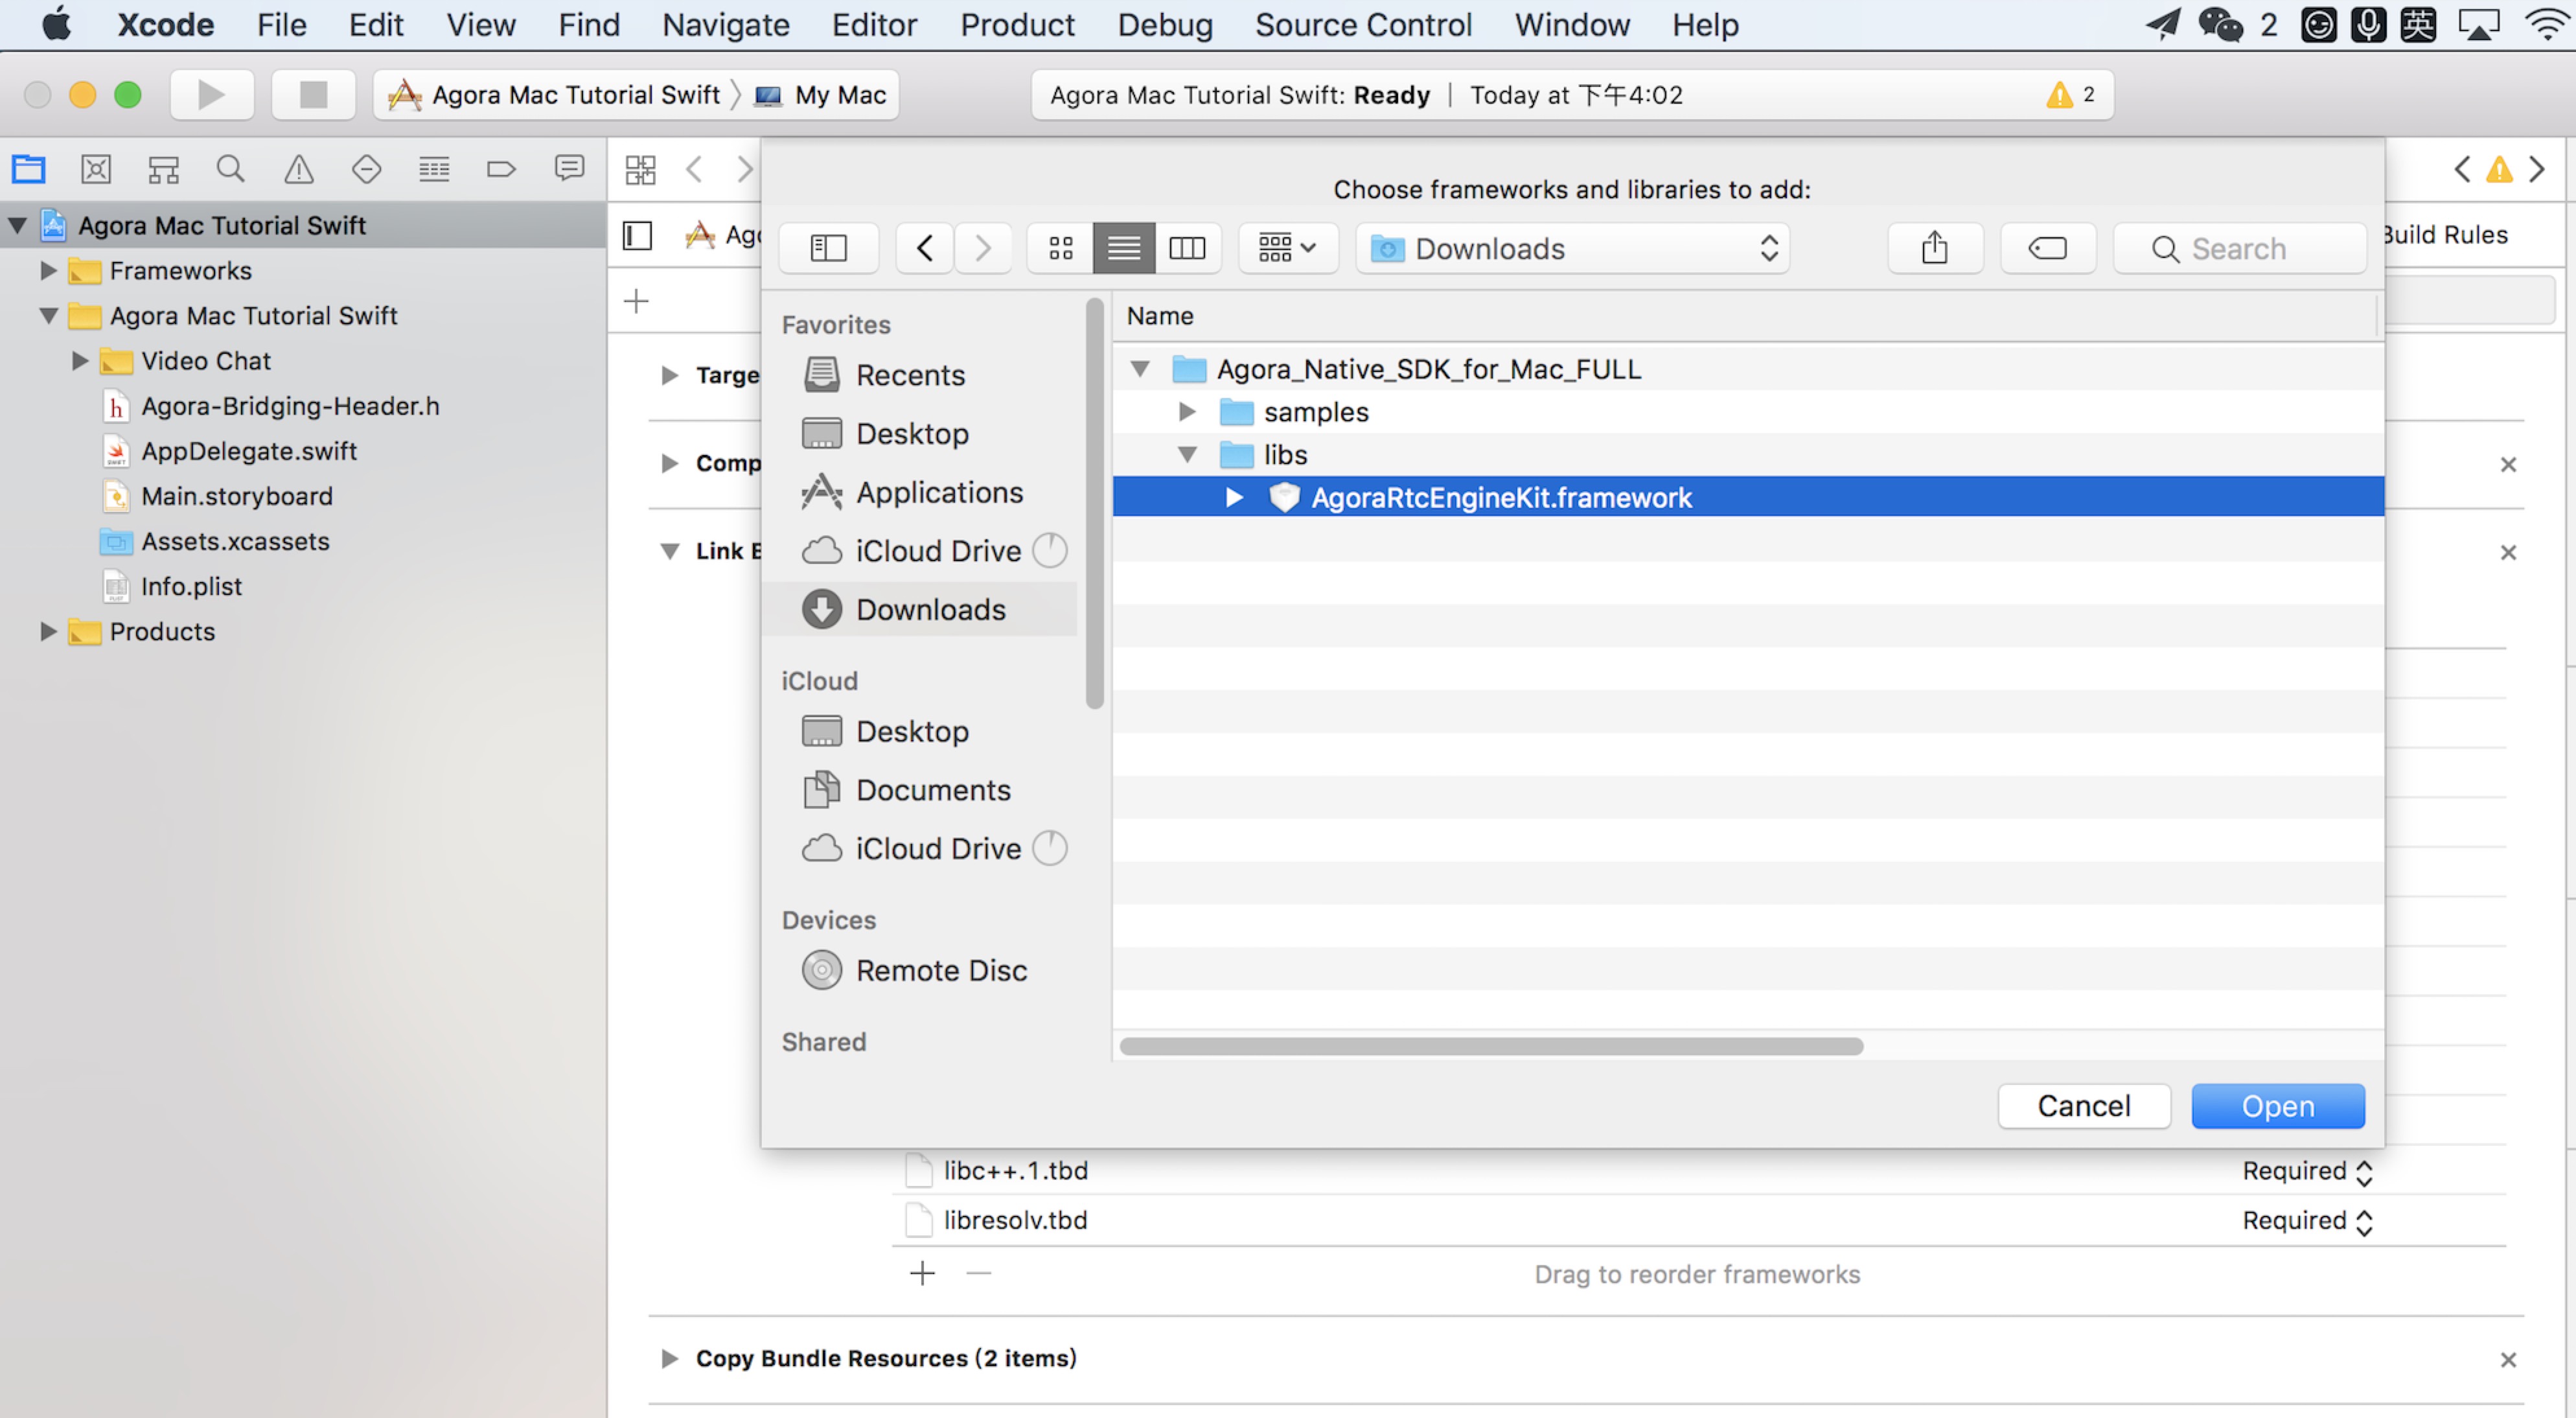
Task: Show the Project navigator folder icon
Action: pyautogui.click(x=28, y=169)
